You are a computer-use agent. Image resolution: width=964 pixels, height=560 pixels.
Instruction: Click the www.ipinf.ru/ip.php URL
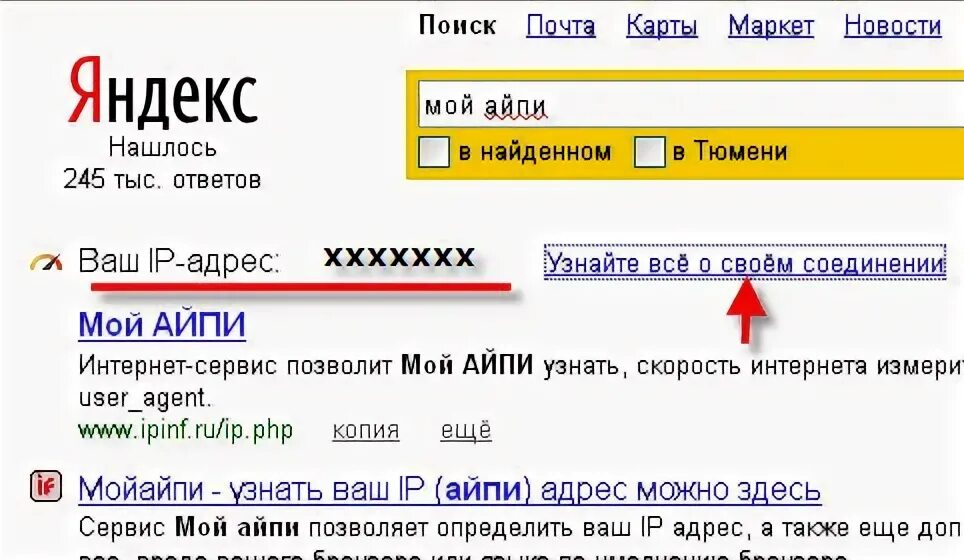click(186, 430)
